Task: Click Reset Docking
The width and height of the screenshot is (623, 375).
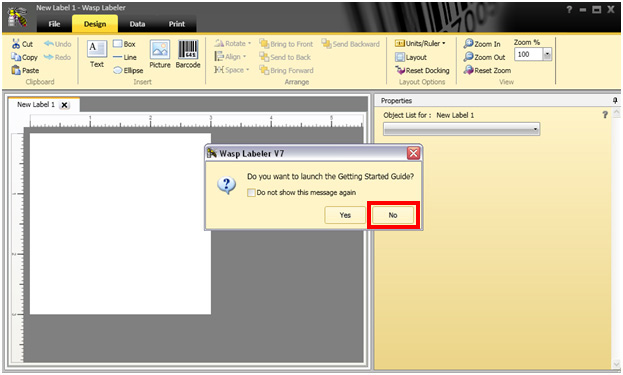Action: pos(422,70)
